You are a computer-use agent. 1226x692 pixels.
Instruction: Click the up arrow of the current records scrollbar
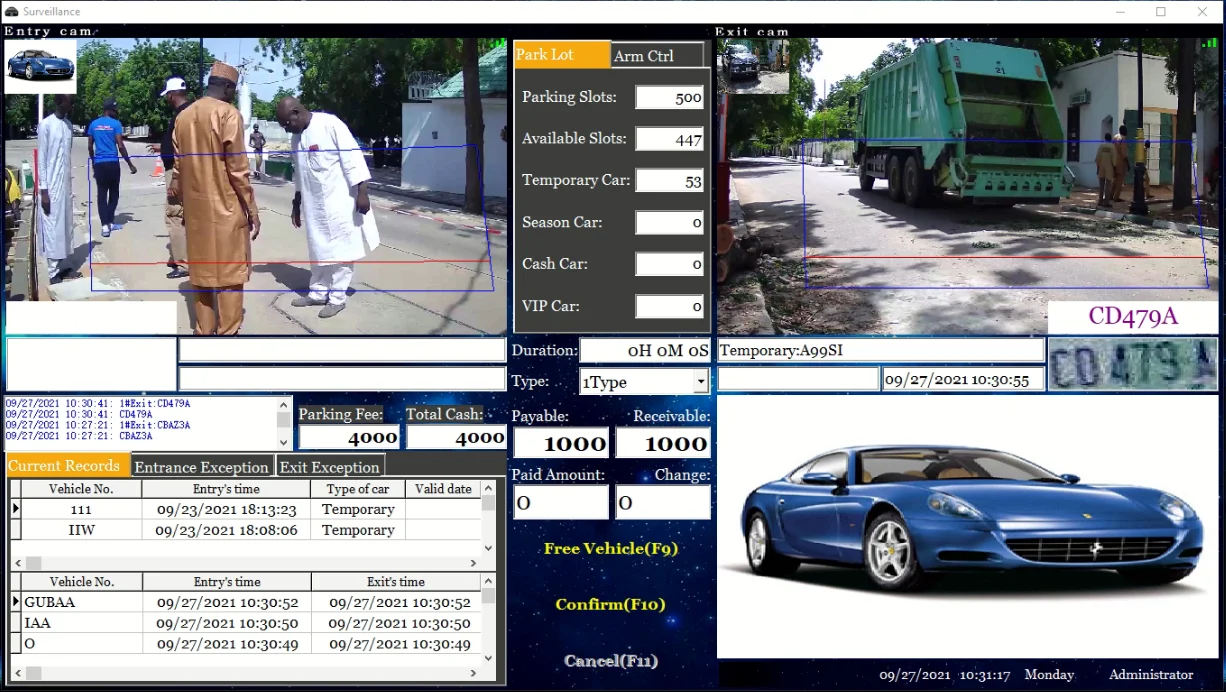[488, 488]
